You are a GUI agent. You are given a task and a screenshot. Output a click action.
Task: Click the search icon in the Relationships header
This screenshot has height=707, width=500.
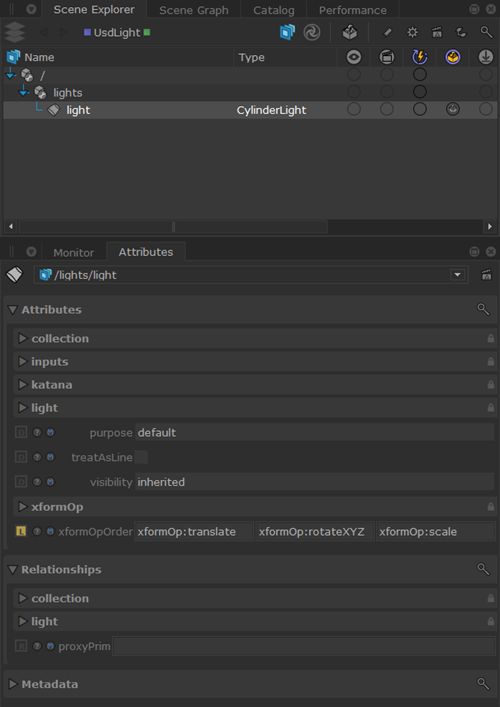click(483, 569)
